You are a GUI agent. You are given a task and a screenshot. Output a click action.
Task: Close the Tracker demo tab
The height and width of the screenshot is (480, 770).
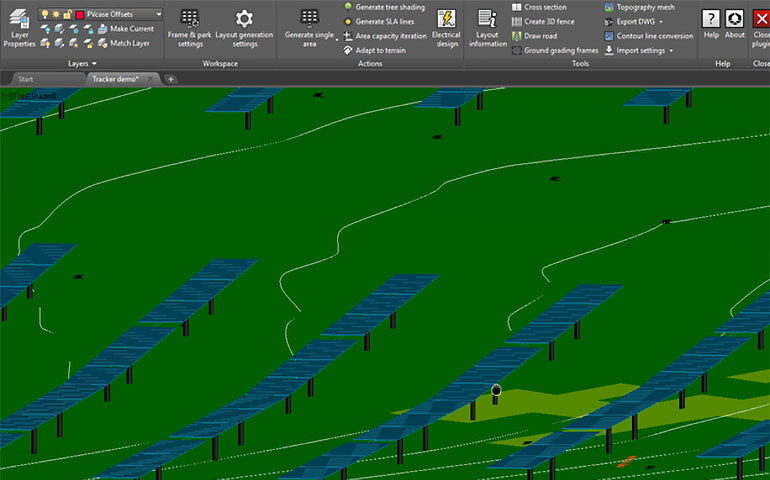(x=150, y=79)
